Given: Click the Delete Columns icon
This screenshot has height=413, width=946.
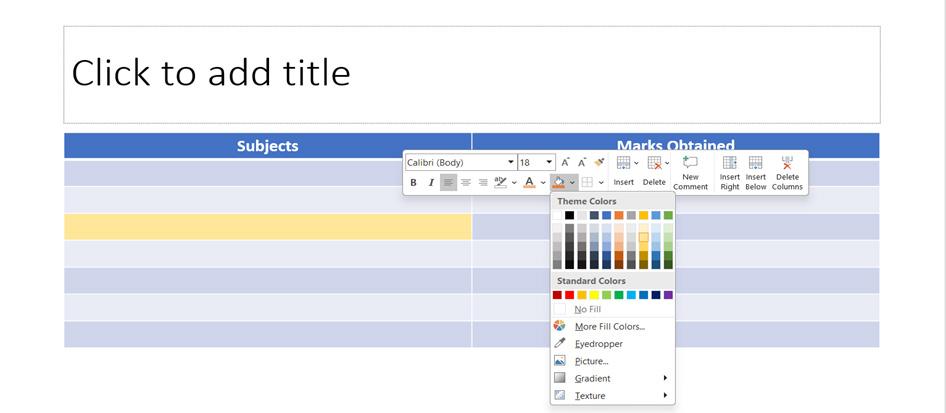Looking at the screenshot, I should pyautogui.click(x=787, y=171).
